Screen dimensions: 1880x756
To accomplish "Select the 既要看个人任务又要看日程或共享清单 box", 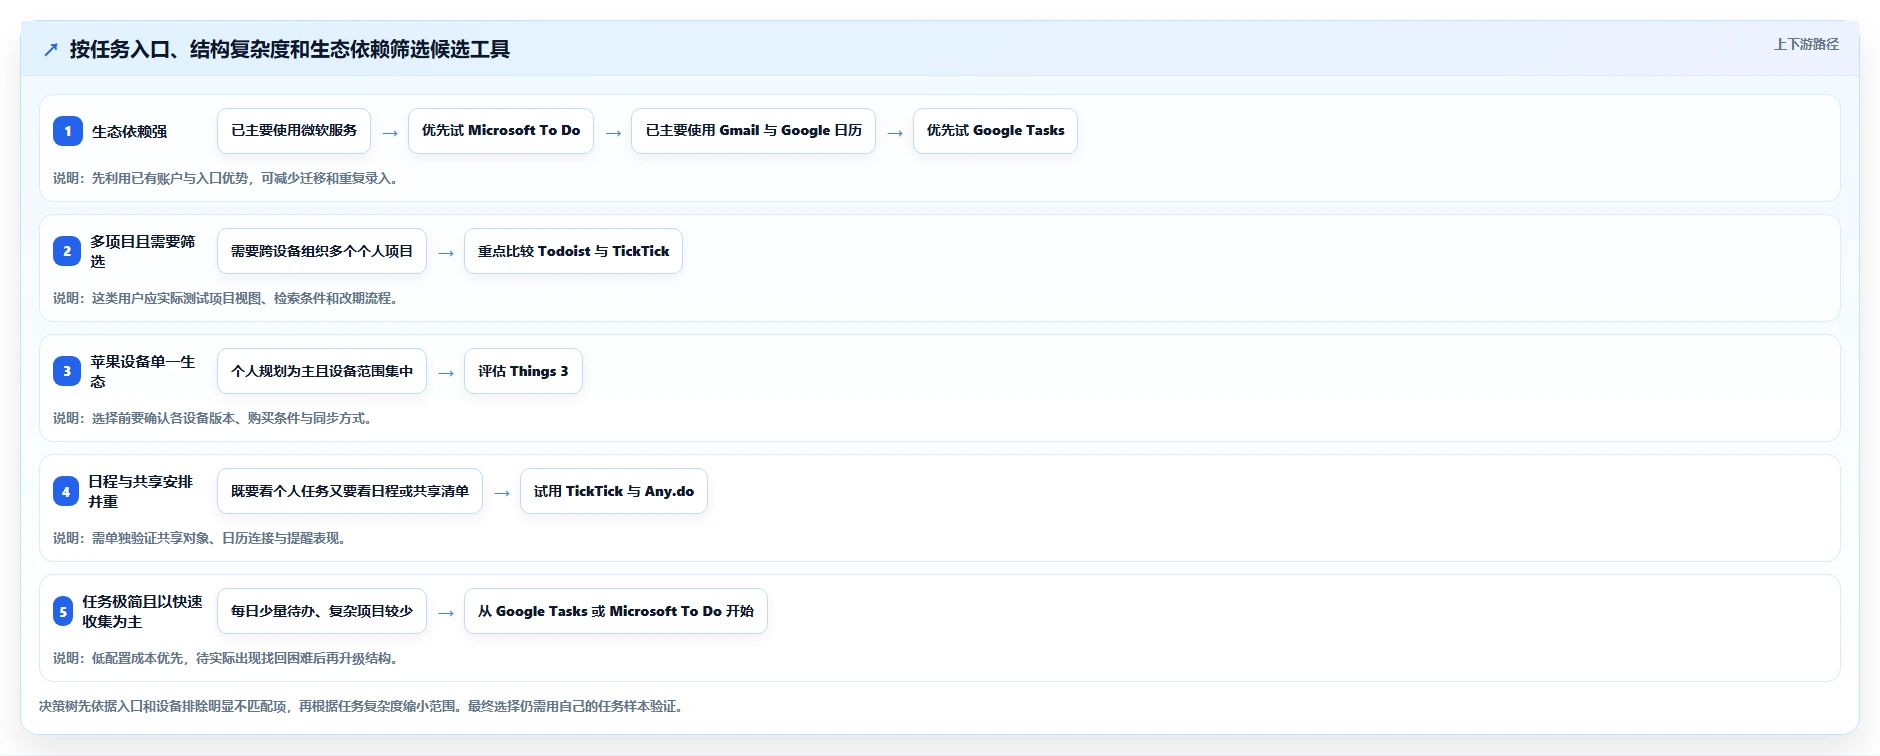I will tap(350, 491).
